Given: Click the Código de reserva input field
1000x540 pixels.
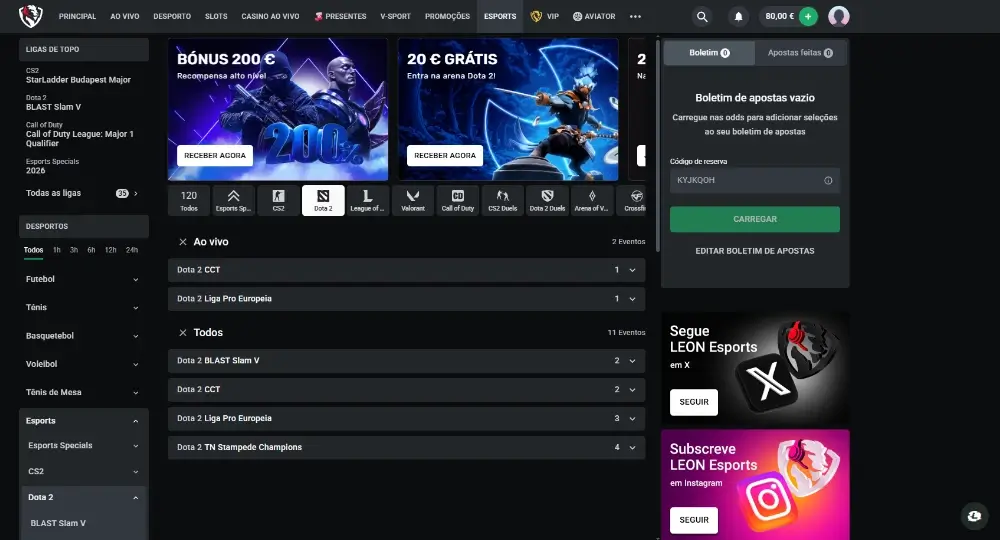Looking at the screenshot, I should [745, 181].
